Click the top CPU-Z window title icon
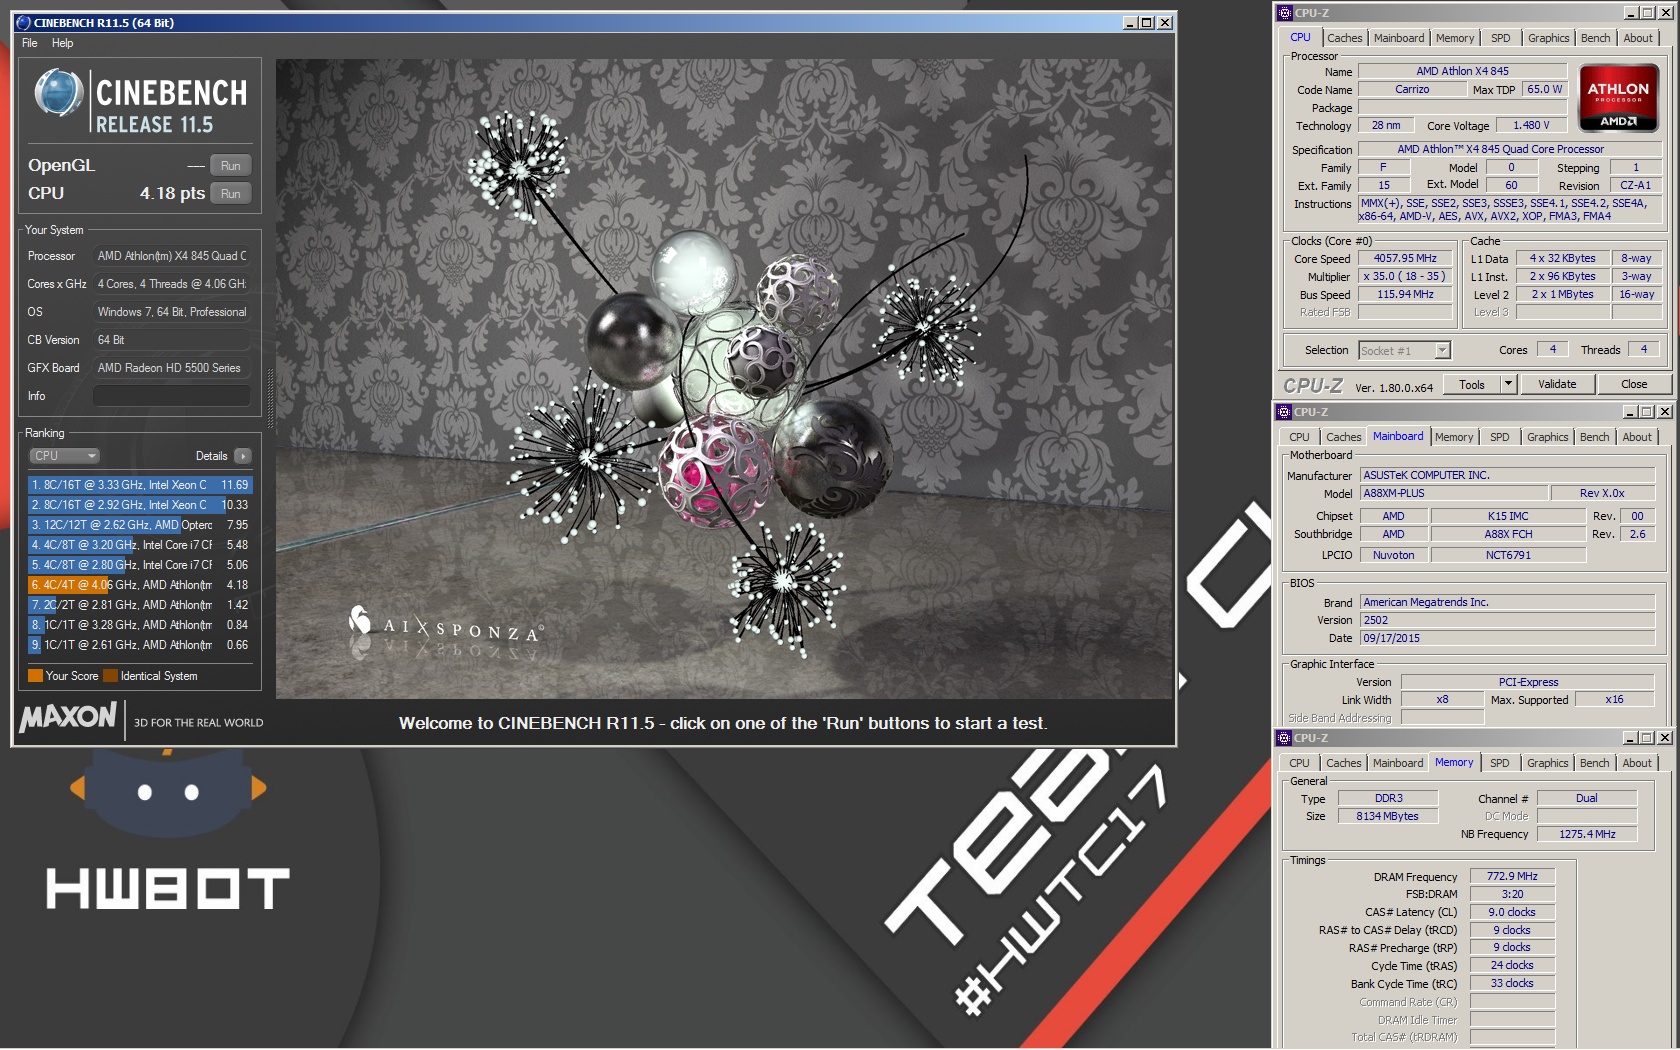 coord(1285,13)
